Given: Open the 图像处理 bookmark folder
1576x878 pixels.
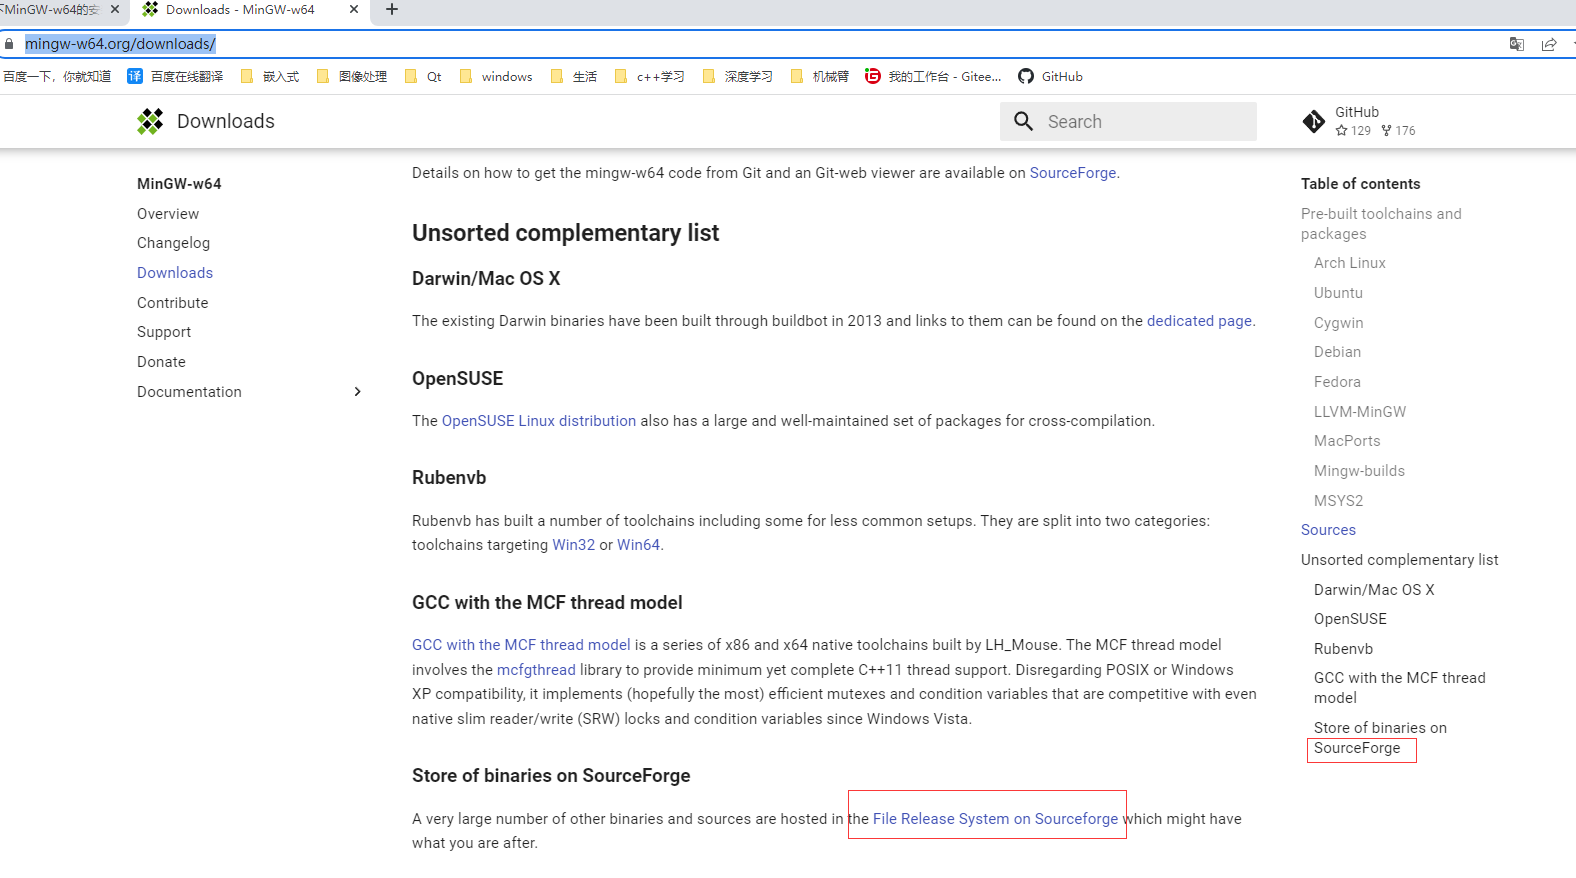Looking at the screenshot, I should (x=352, y=76).
